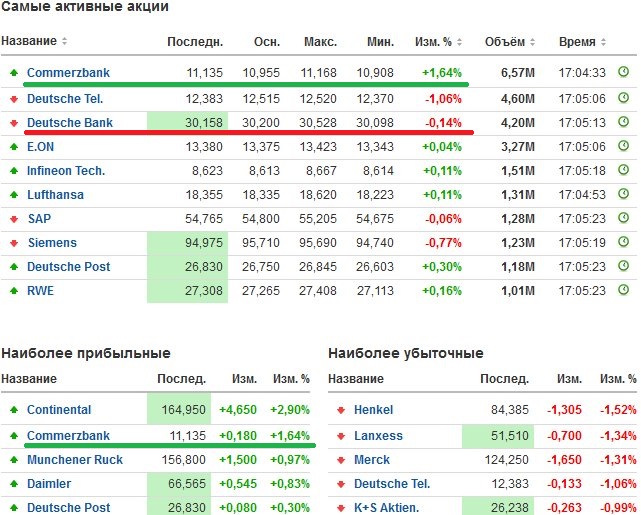Open the Deutsche Bank stock link
Screen dimensions: 641x515
[70, 123]
